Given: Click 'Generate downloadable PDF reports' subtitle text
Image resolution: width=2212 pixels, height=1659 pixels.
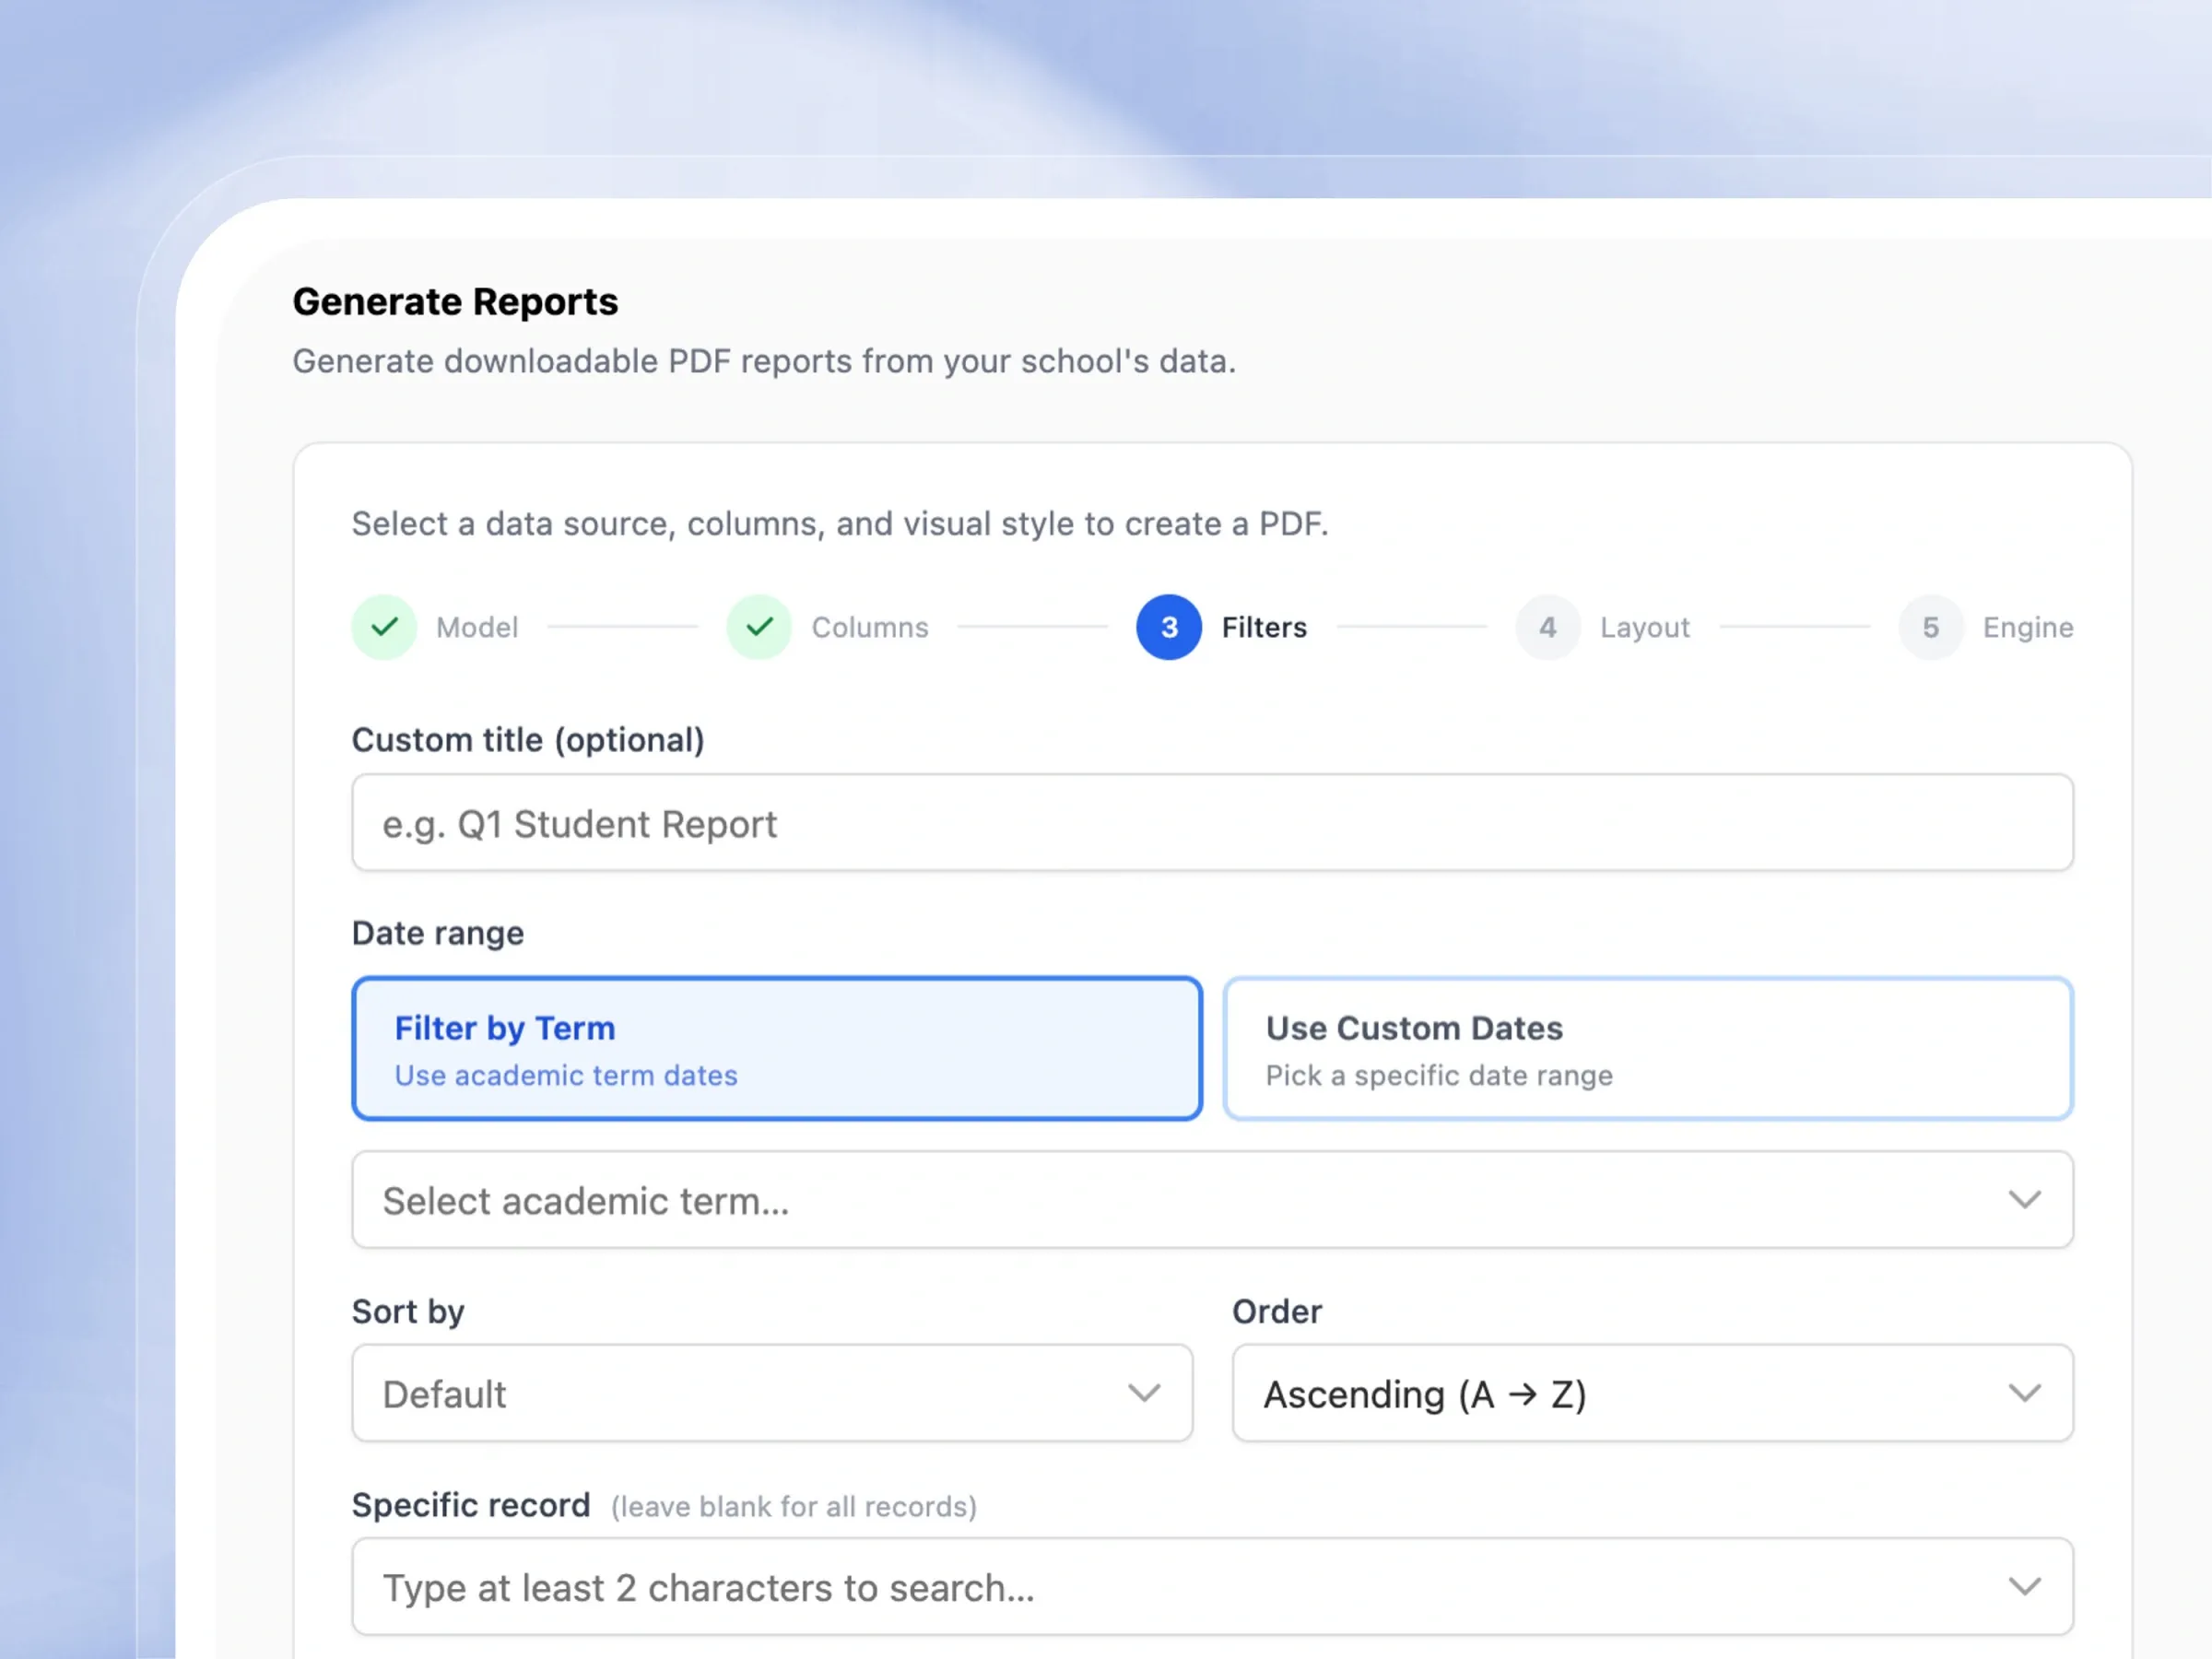Looking at the screenshot, I should click(764, 361).
